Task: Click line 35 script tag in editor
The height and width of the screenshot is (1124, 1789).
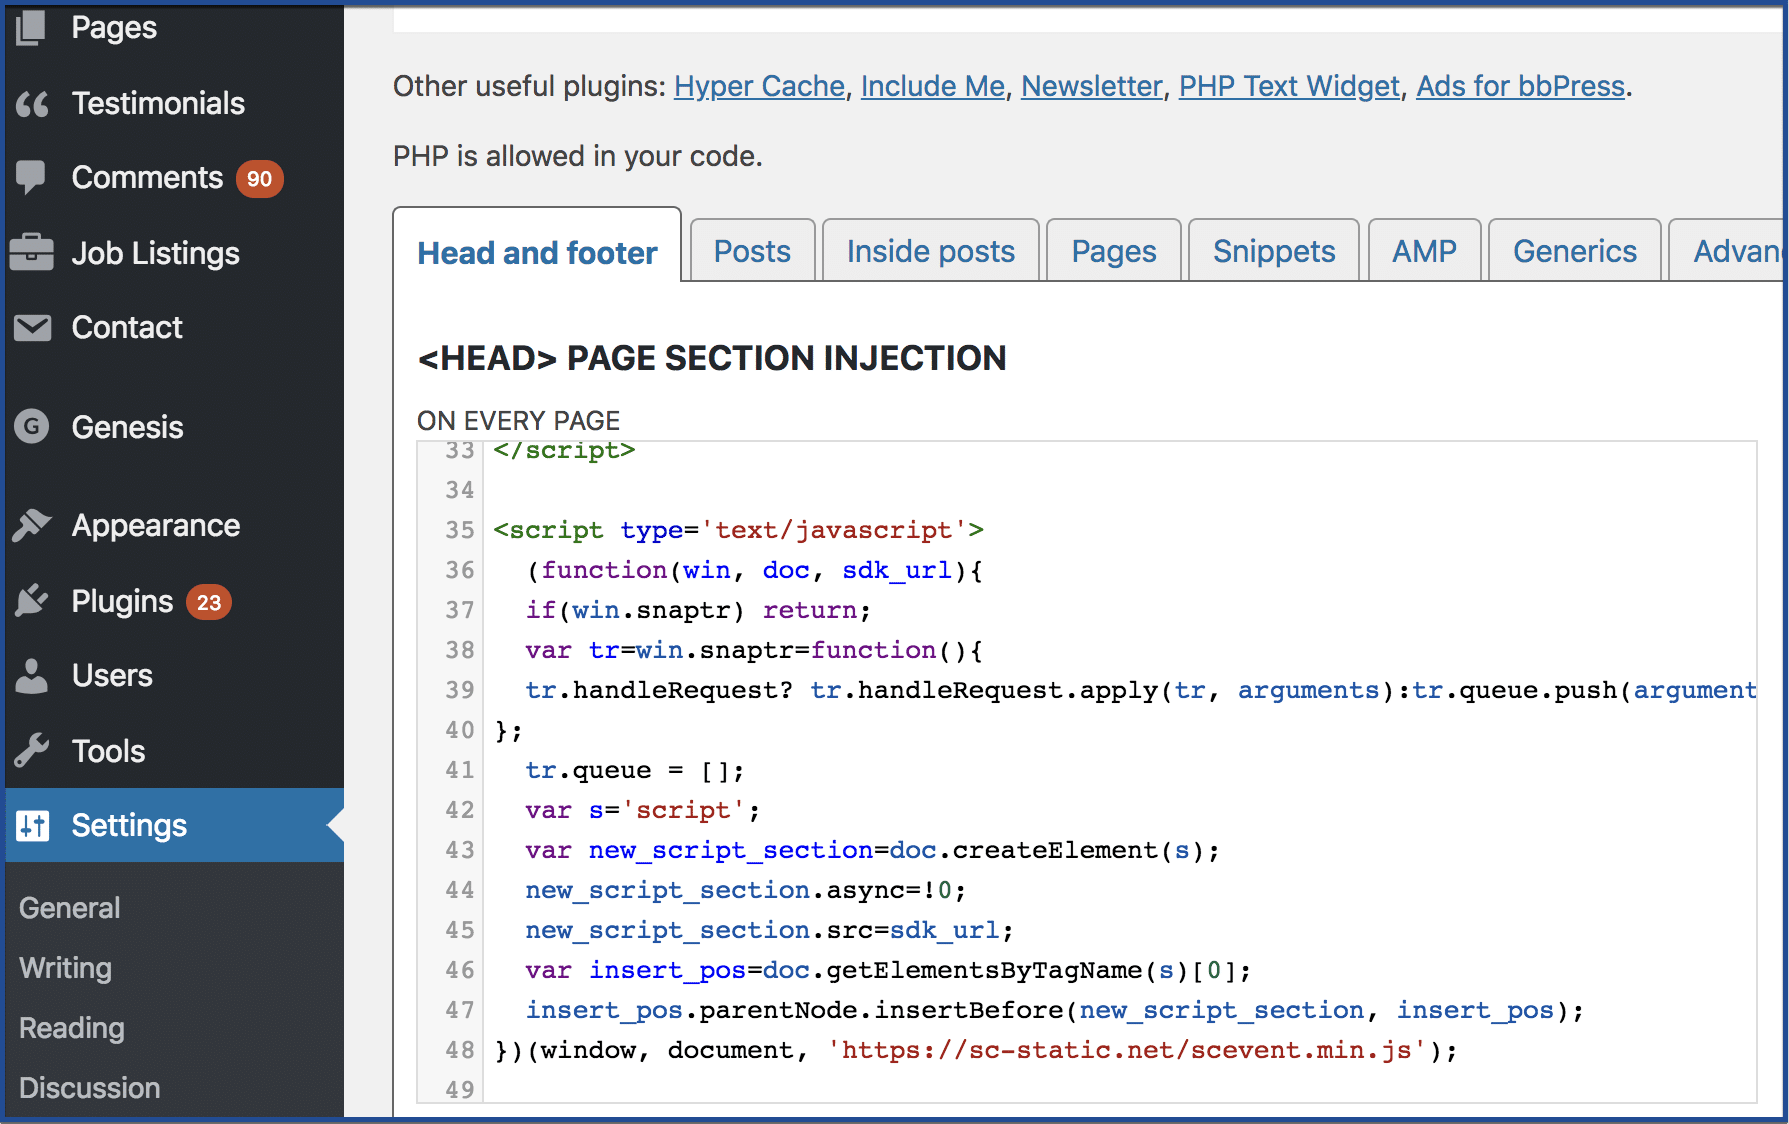Action: pos(738,530)
